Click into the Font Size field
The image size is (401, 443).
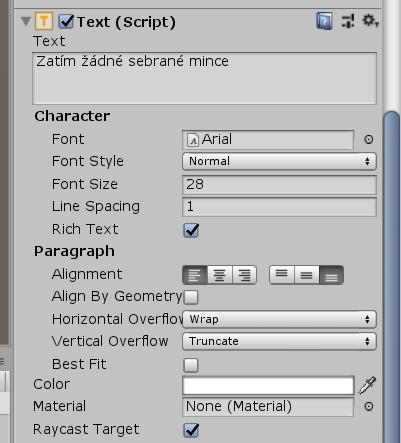pos(279,184)
